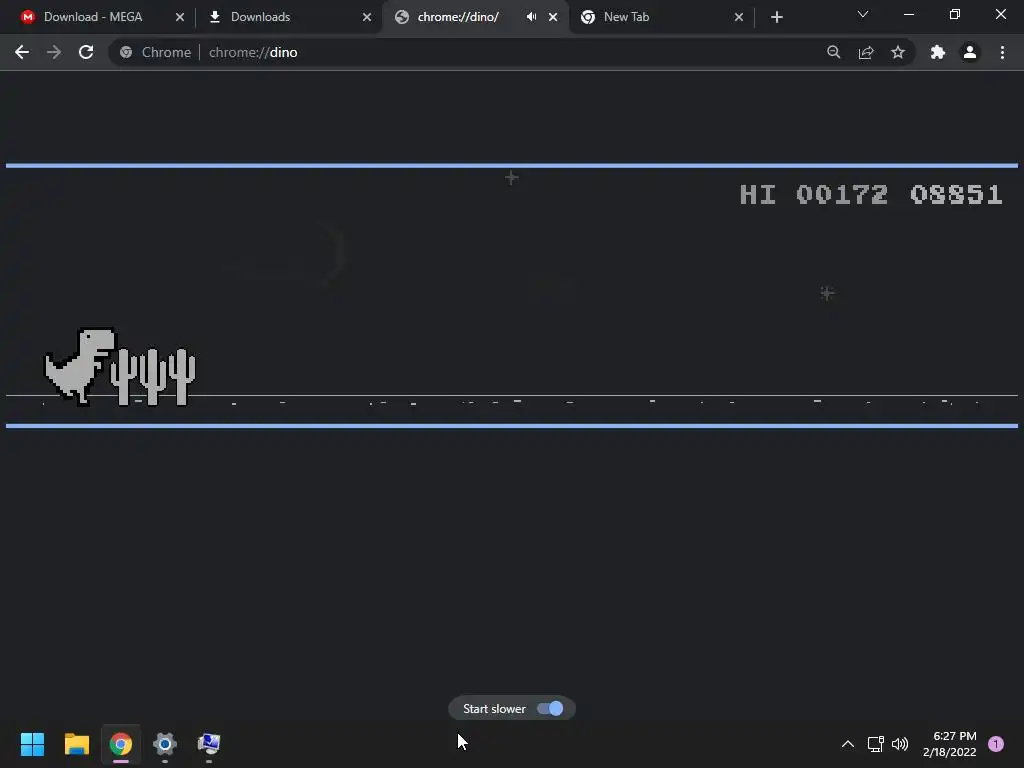Image resolution: width=1024 pixels, height=768 pixels.
Task: Show hidden system tray icons chevron
Action: [848, 744]
